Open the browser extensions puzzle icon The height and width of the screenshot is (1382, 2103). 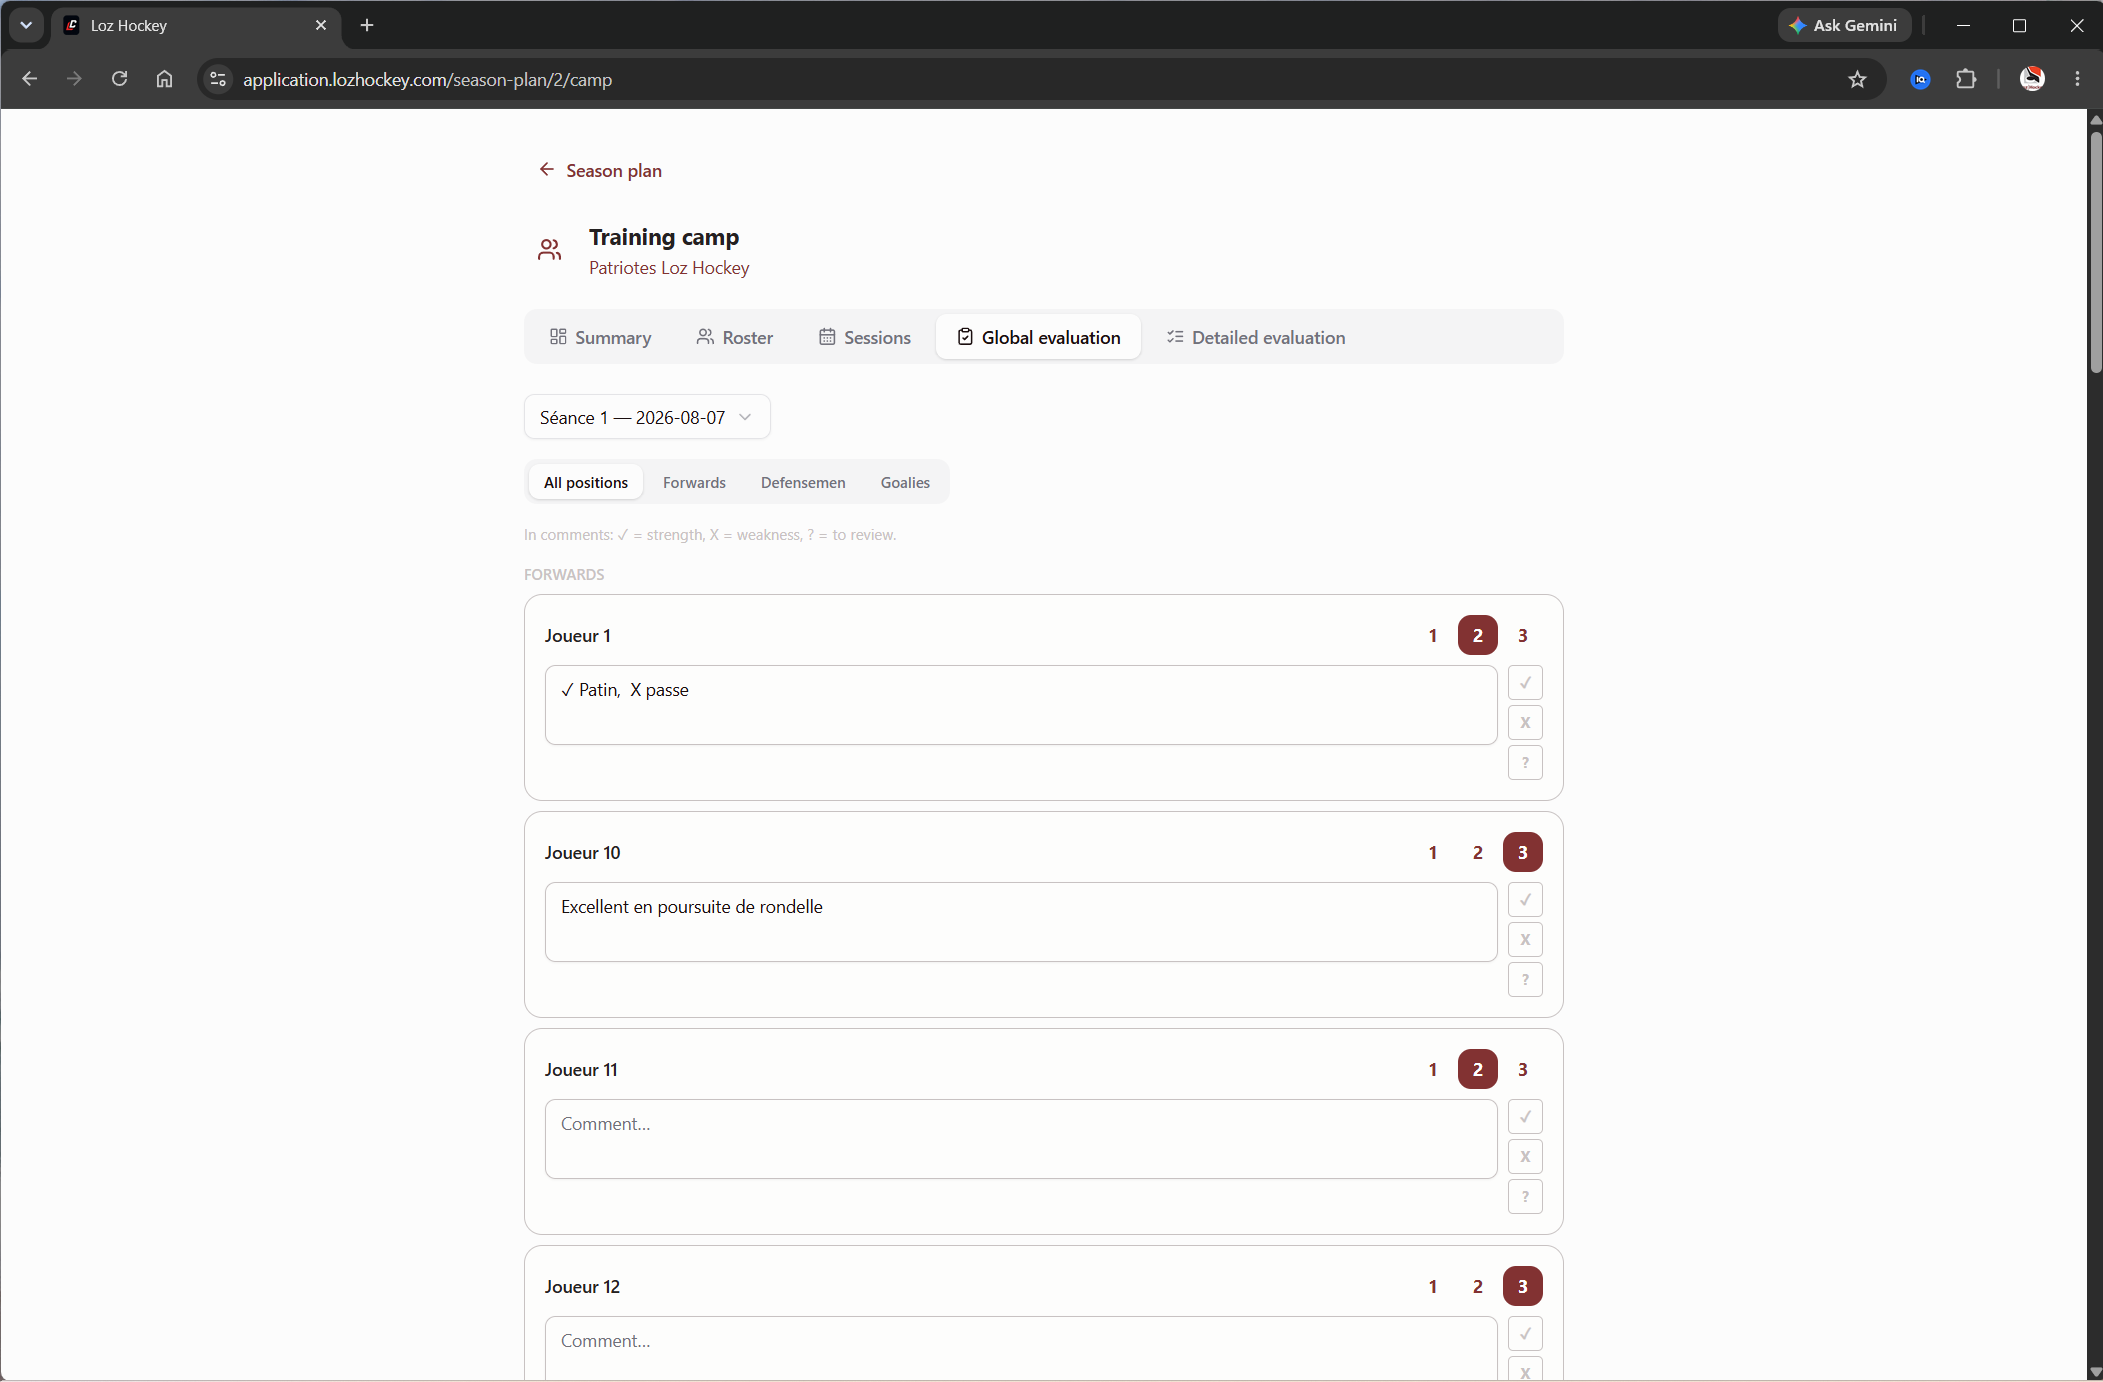[1966, 79]
